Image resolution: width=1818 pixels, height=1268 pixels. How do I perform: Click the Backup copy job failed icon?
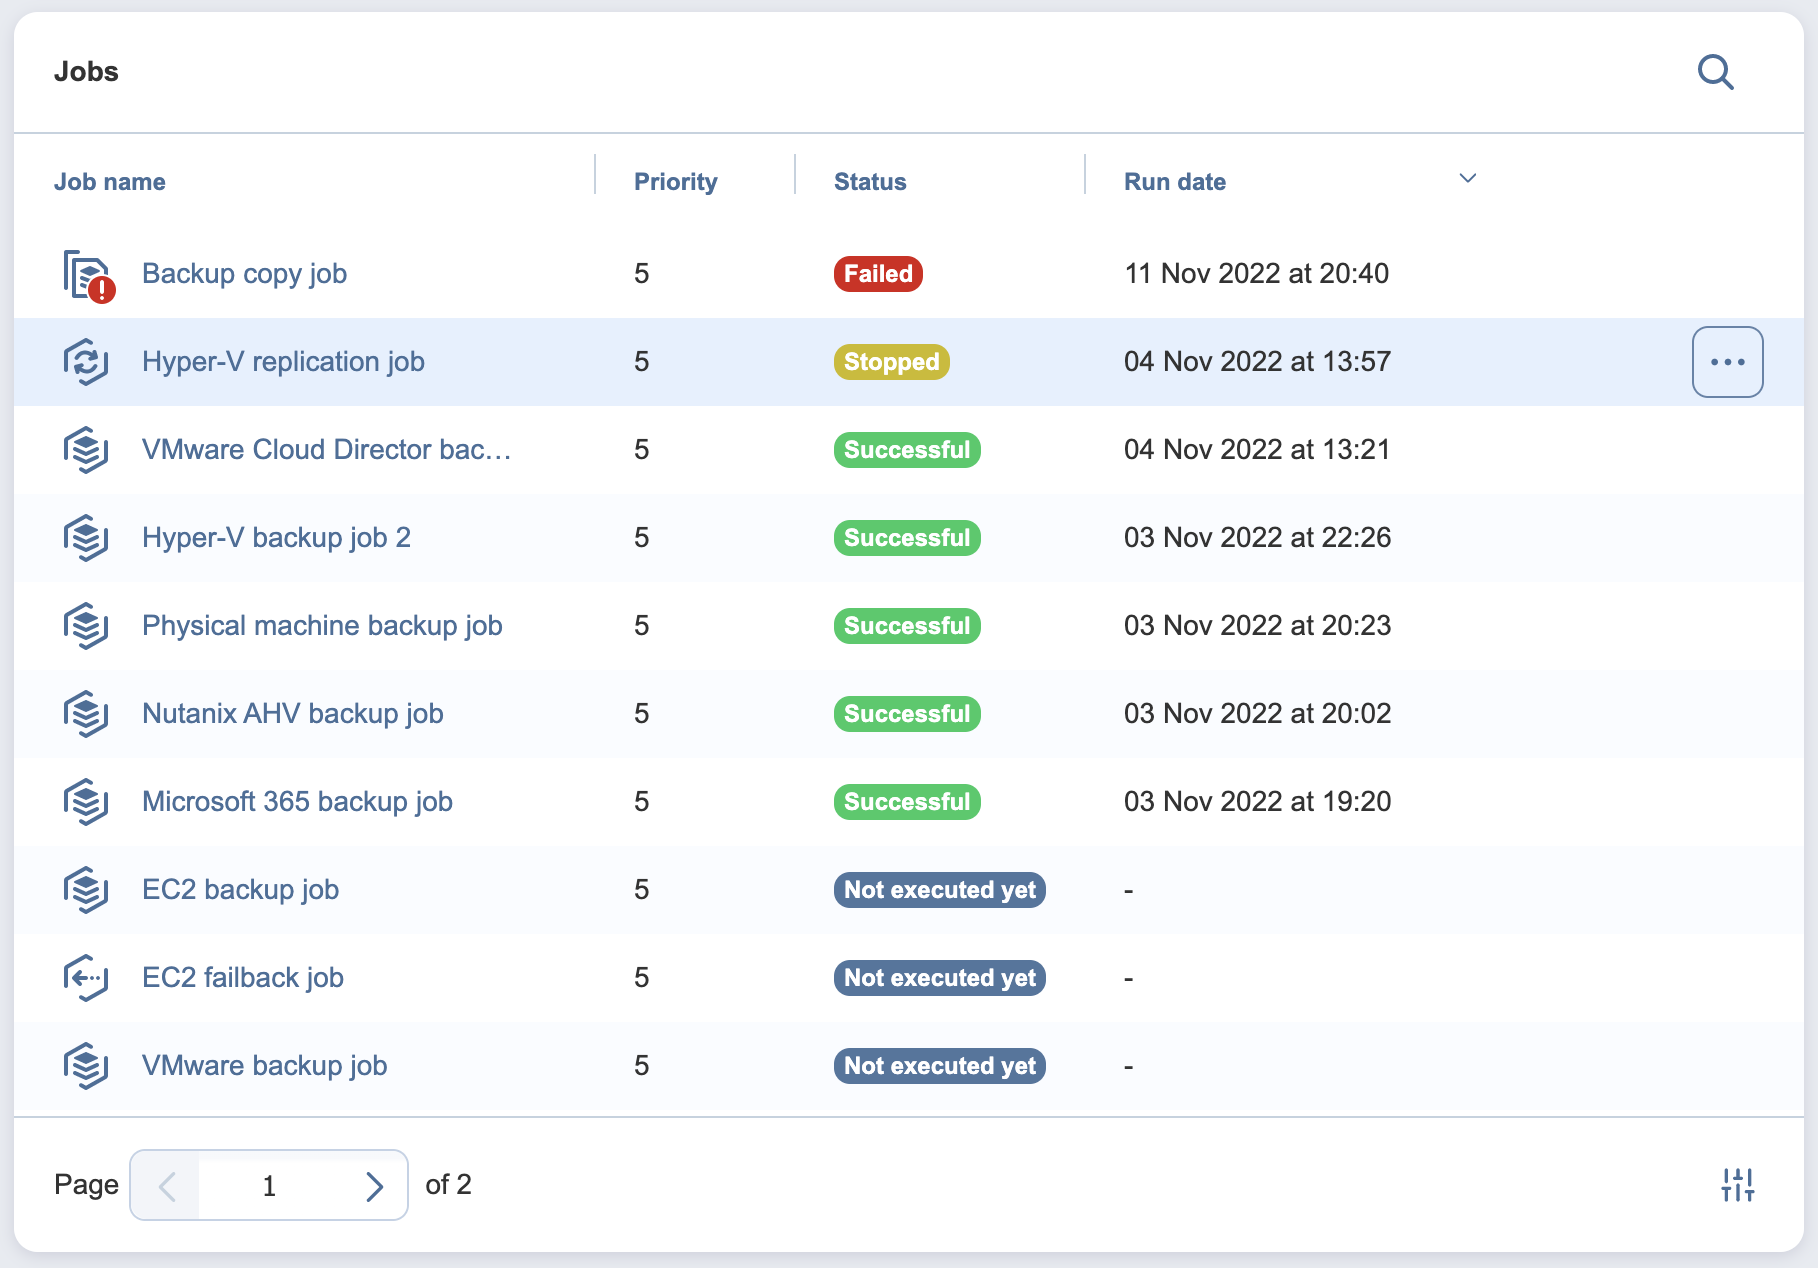88,275
